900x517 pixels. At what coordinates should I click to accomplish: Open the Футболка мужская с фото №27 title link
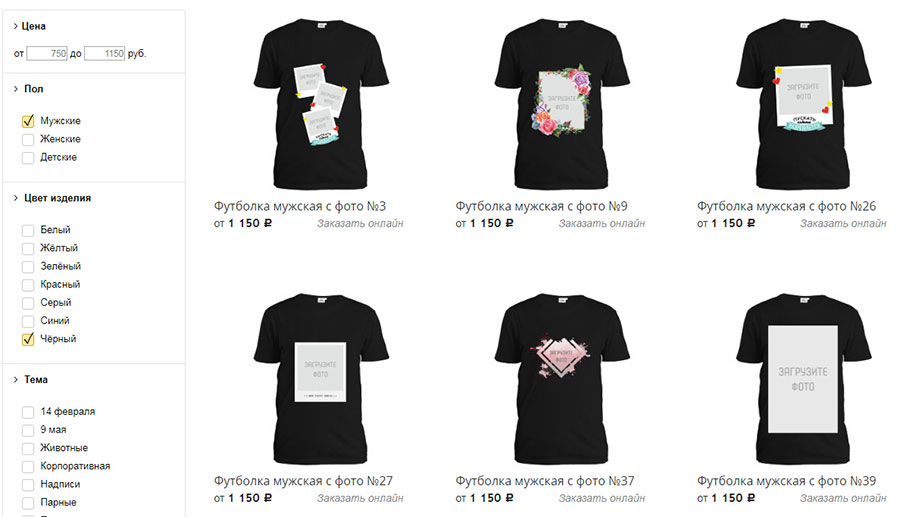[x=303, y=481]
